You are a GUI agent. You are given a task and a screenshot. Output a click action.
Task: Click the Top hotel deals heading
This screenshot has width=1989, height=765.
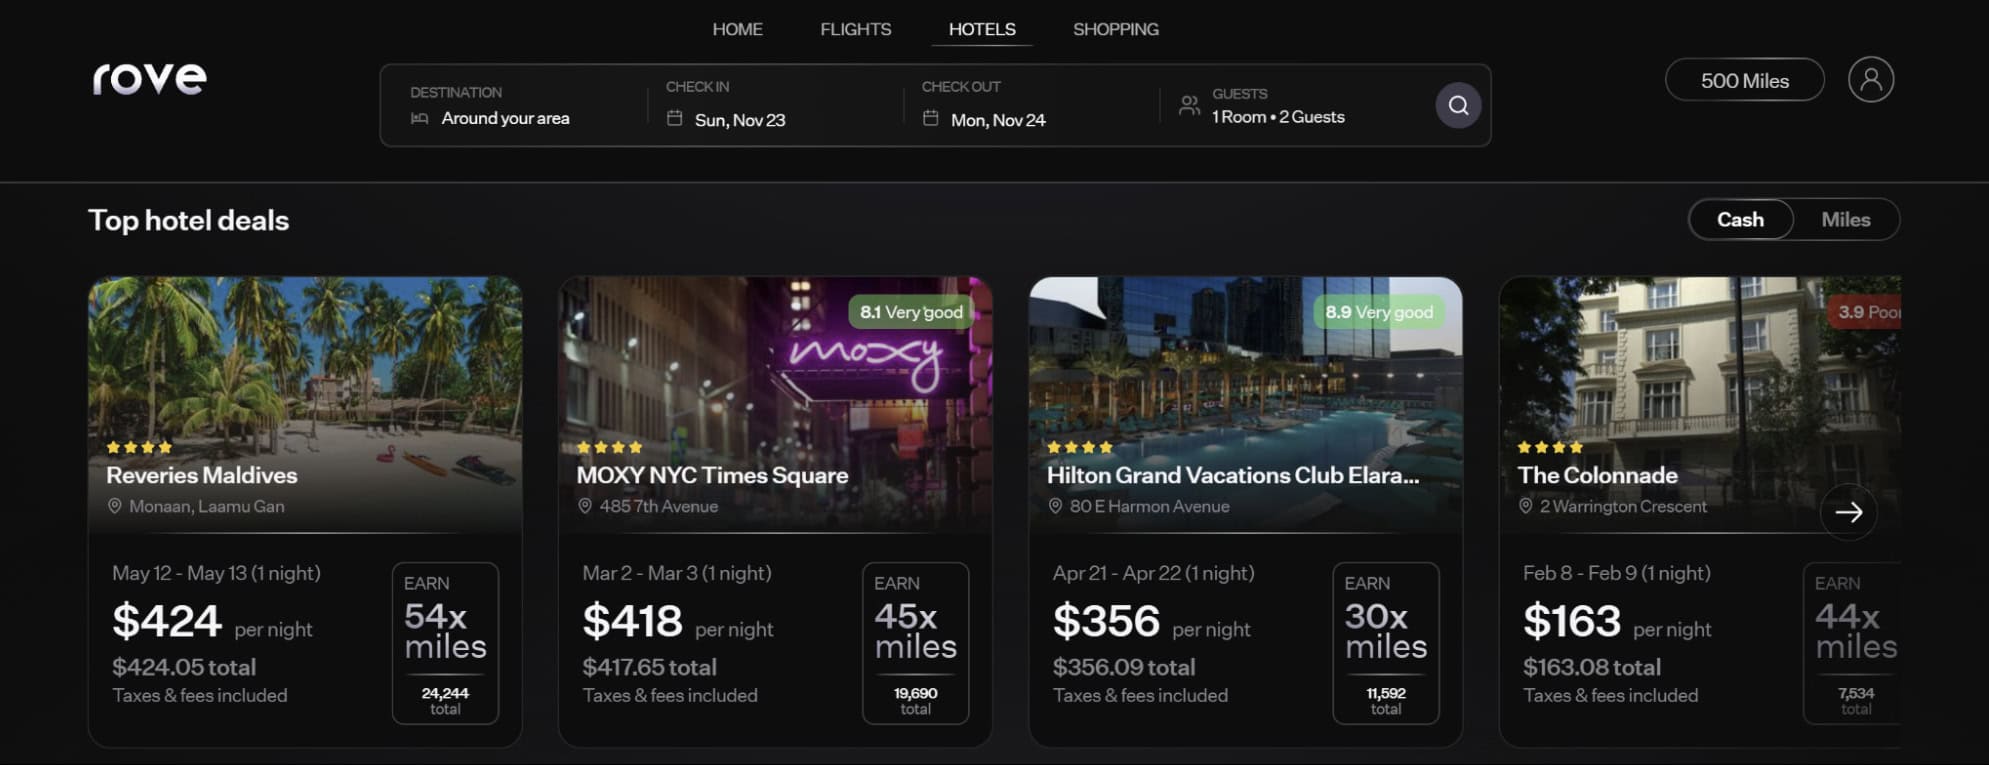188,220
